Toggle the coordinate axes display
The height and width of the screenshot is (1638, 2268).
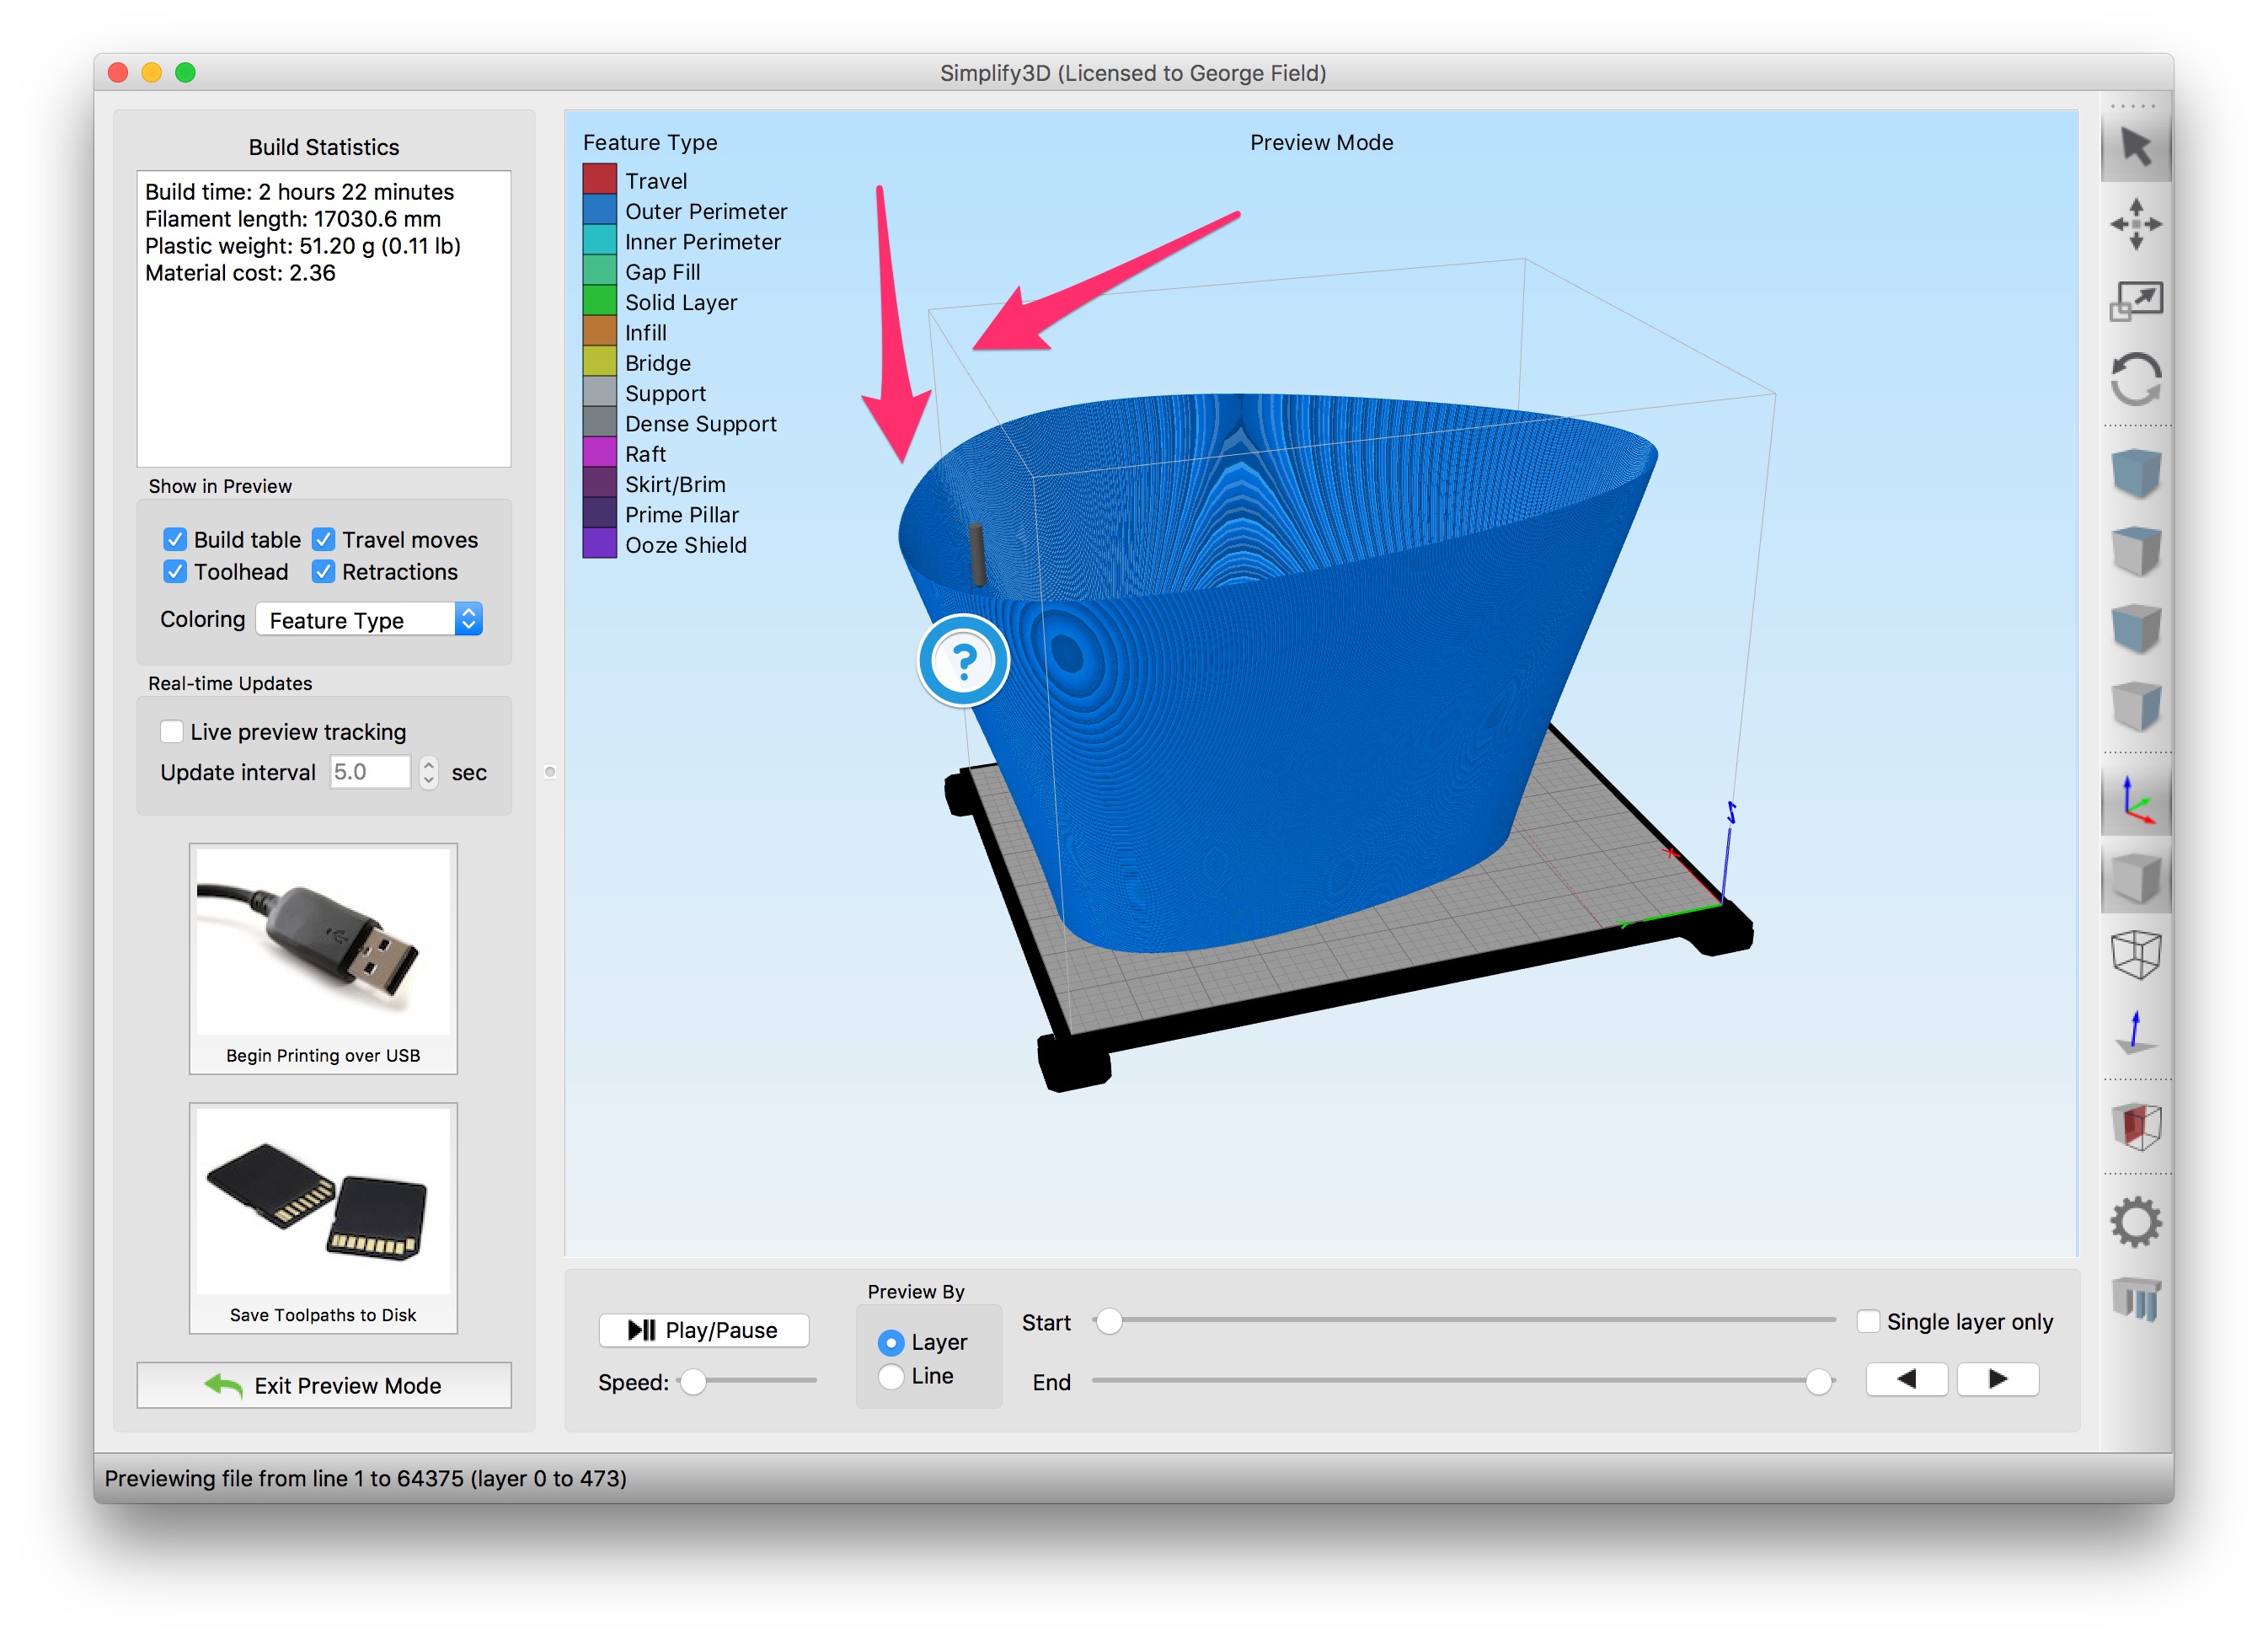point(2135,801)
